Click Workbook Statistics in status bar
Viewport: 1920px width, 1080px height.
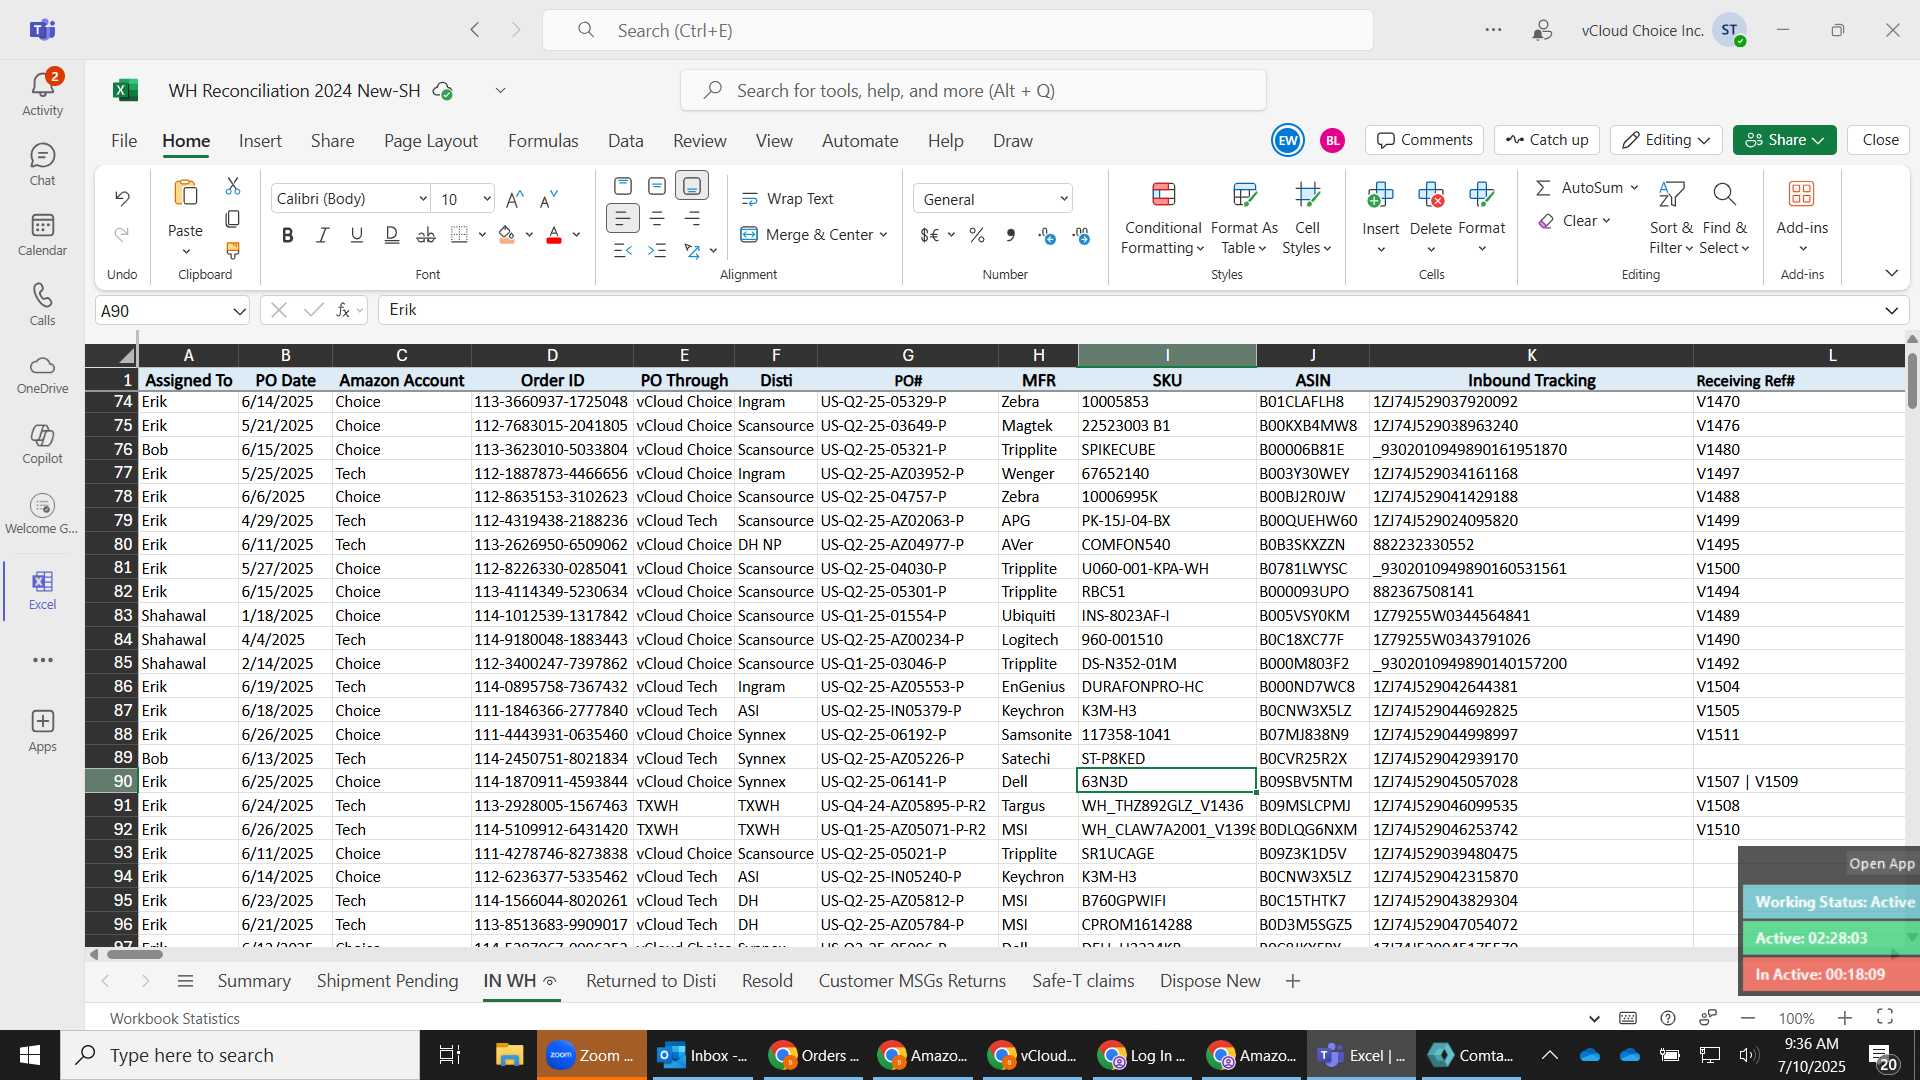pyautogui.click(x=175, y=1018)
